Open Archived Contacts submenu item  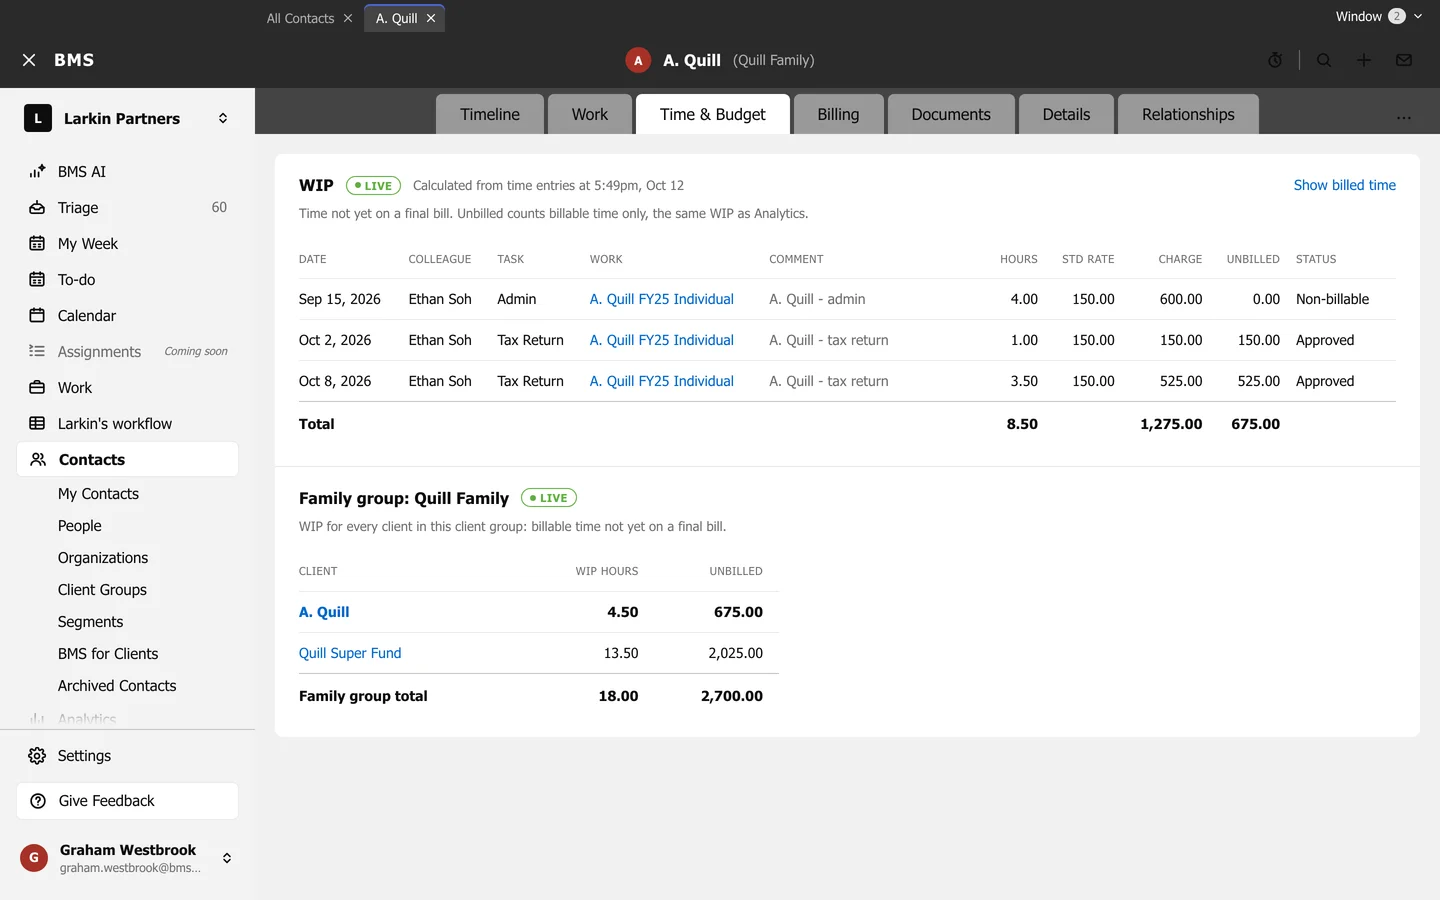pyautogui.click(x=117, y=686)
